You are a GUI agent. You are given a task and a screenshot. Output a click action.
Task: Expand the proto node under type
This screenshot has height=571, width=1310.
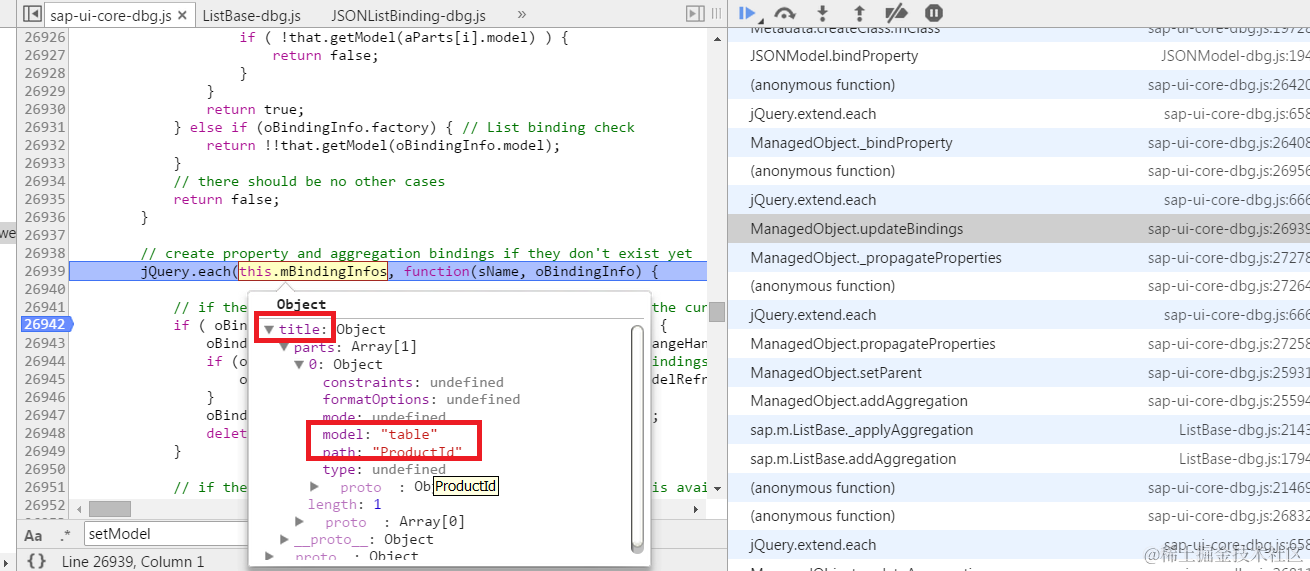tap(314, 487)
